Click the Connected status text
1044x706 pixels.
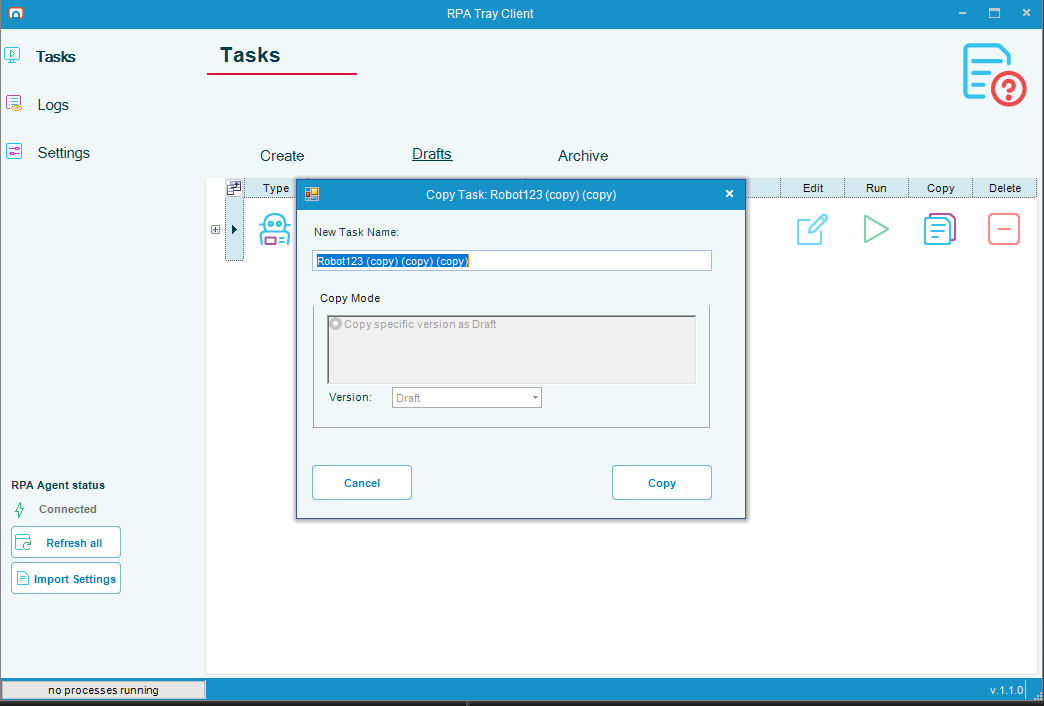click(x=68, y=510)
